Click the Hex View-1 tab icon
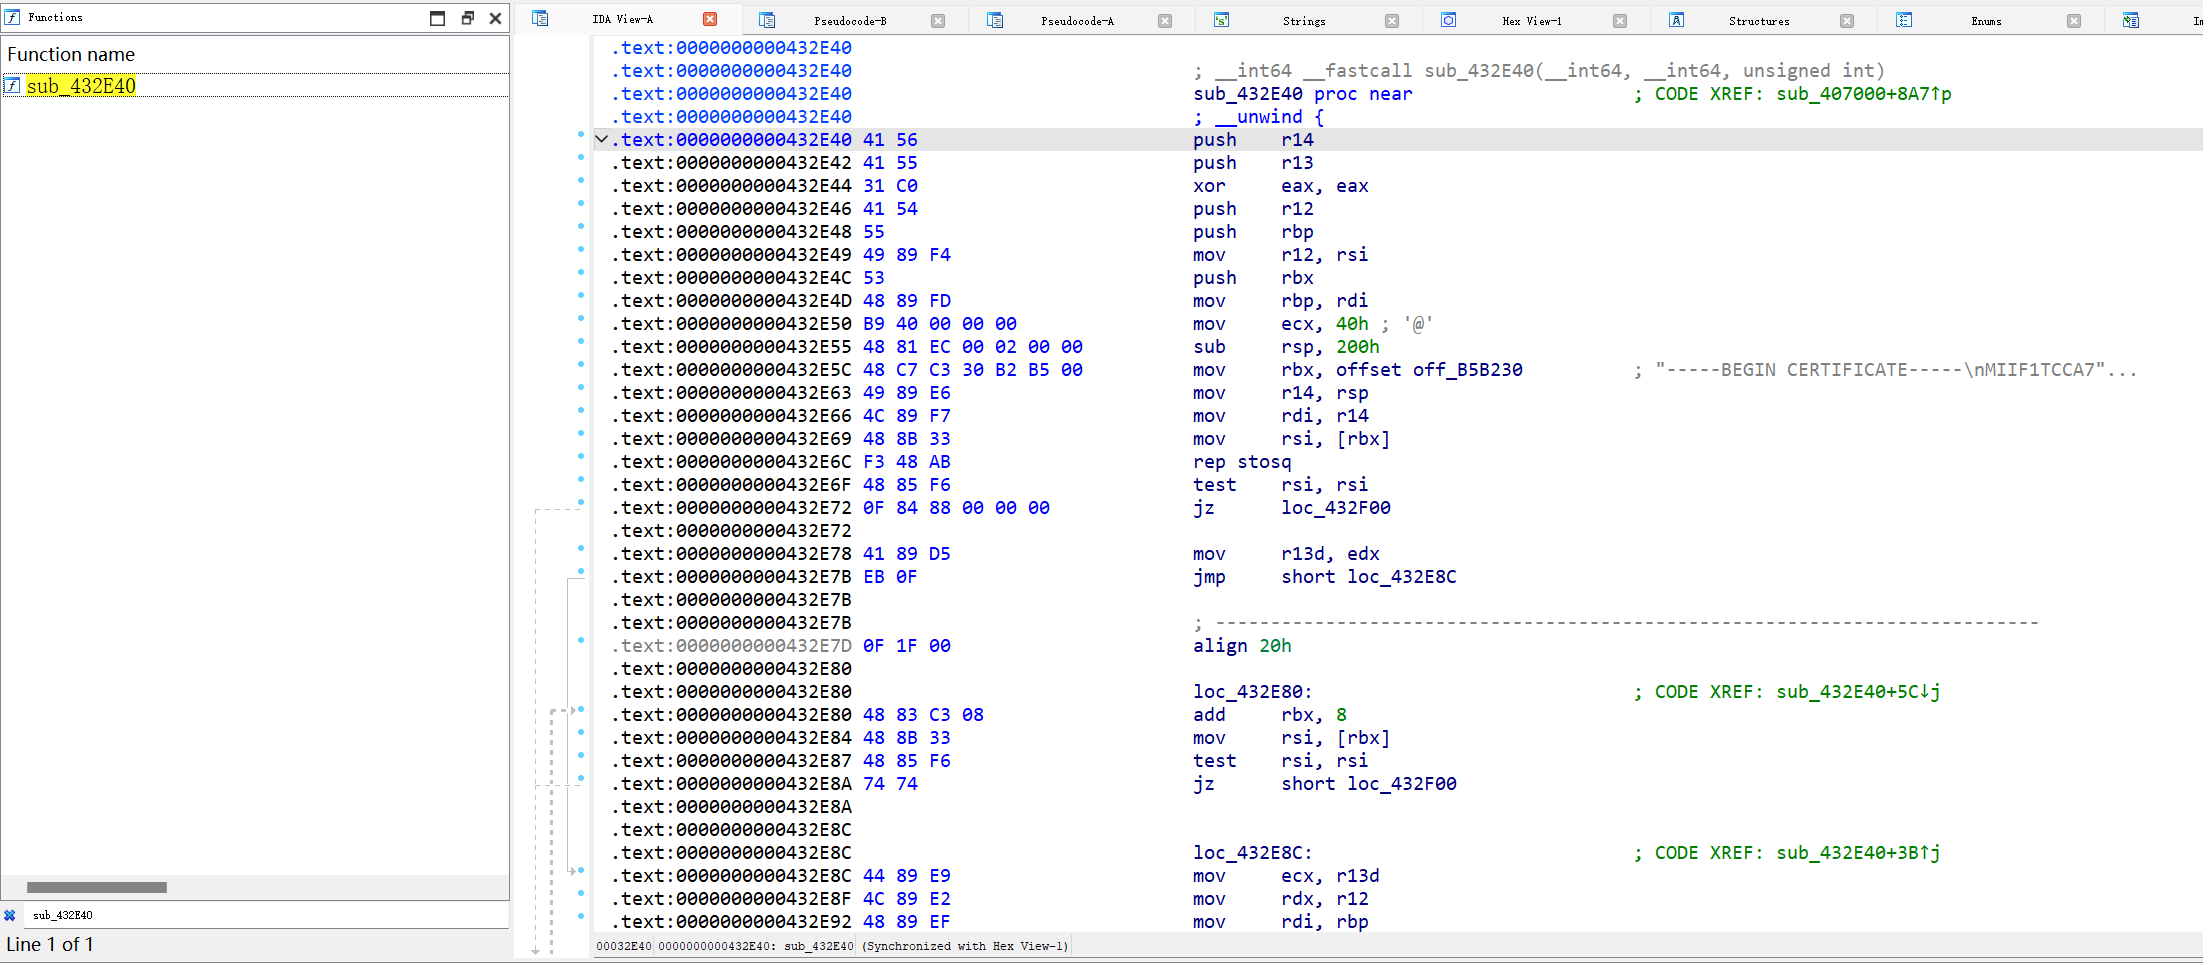 [1448, 20]
